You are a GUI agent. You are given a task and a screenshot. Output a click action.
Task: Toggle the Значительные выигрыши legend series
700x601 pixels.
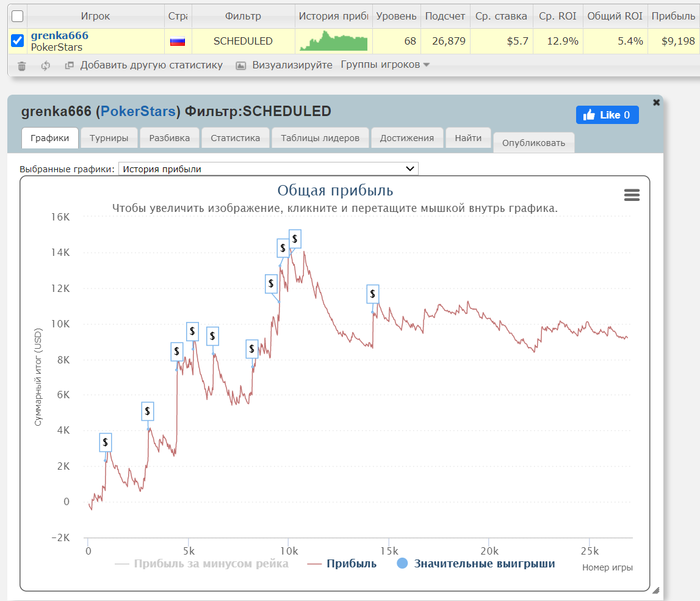(x=476, y=563)
